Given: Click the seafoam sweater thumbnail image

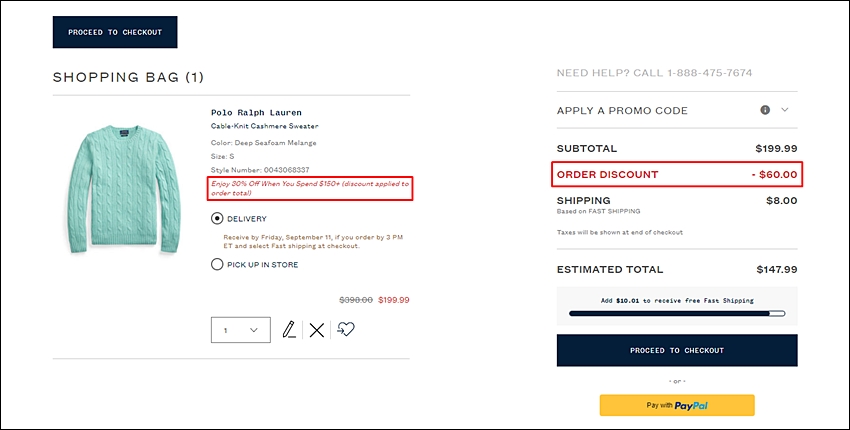Looking at the screenshot, I should (x=124, y=189).
